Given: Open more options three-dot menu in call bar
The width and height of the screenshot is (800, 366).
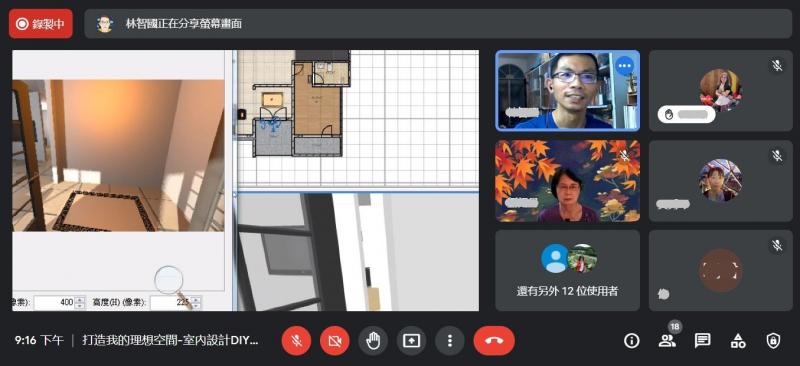Looking at the screenshot, I should pos(449,340).
